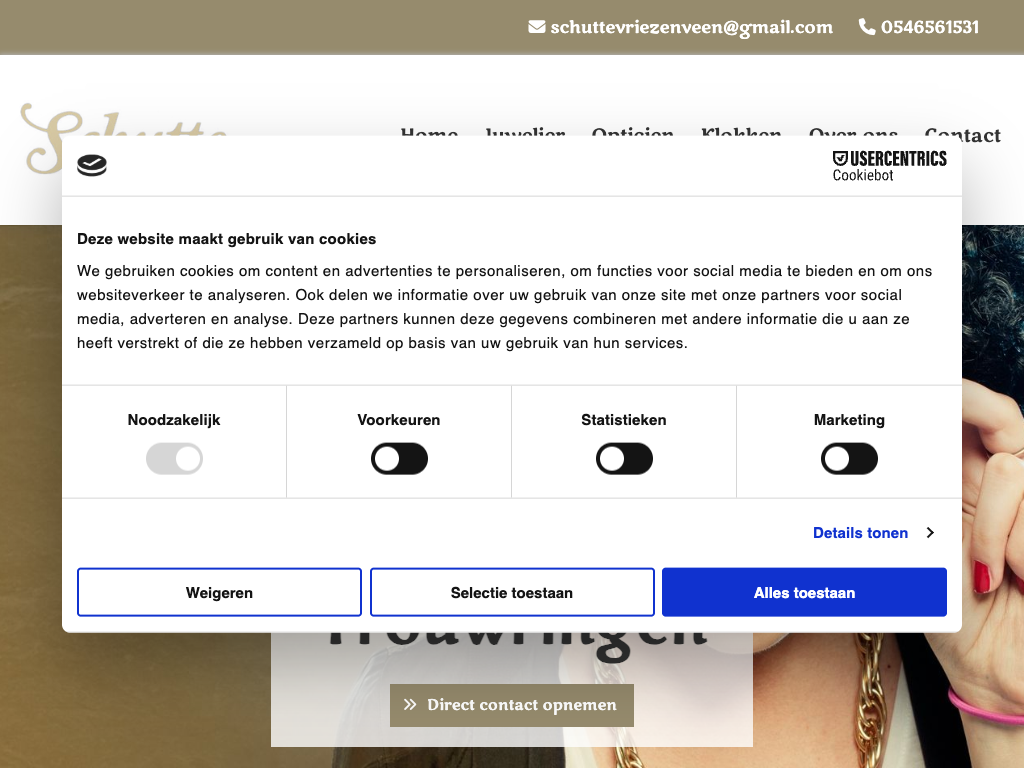Enable the Marketing cookies toggle

tap(849, 459)
